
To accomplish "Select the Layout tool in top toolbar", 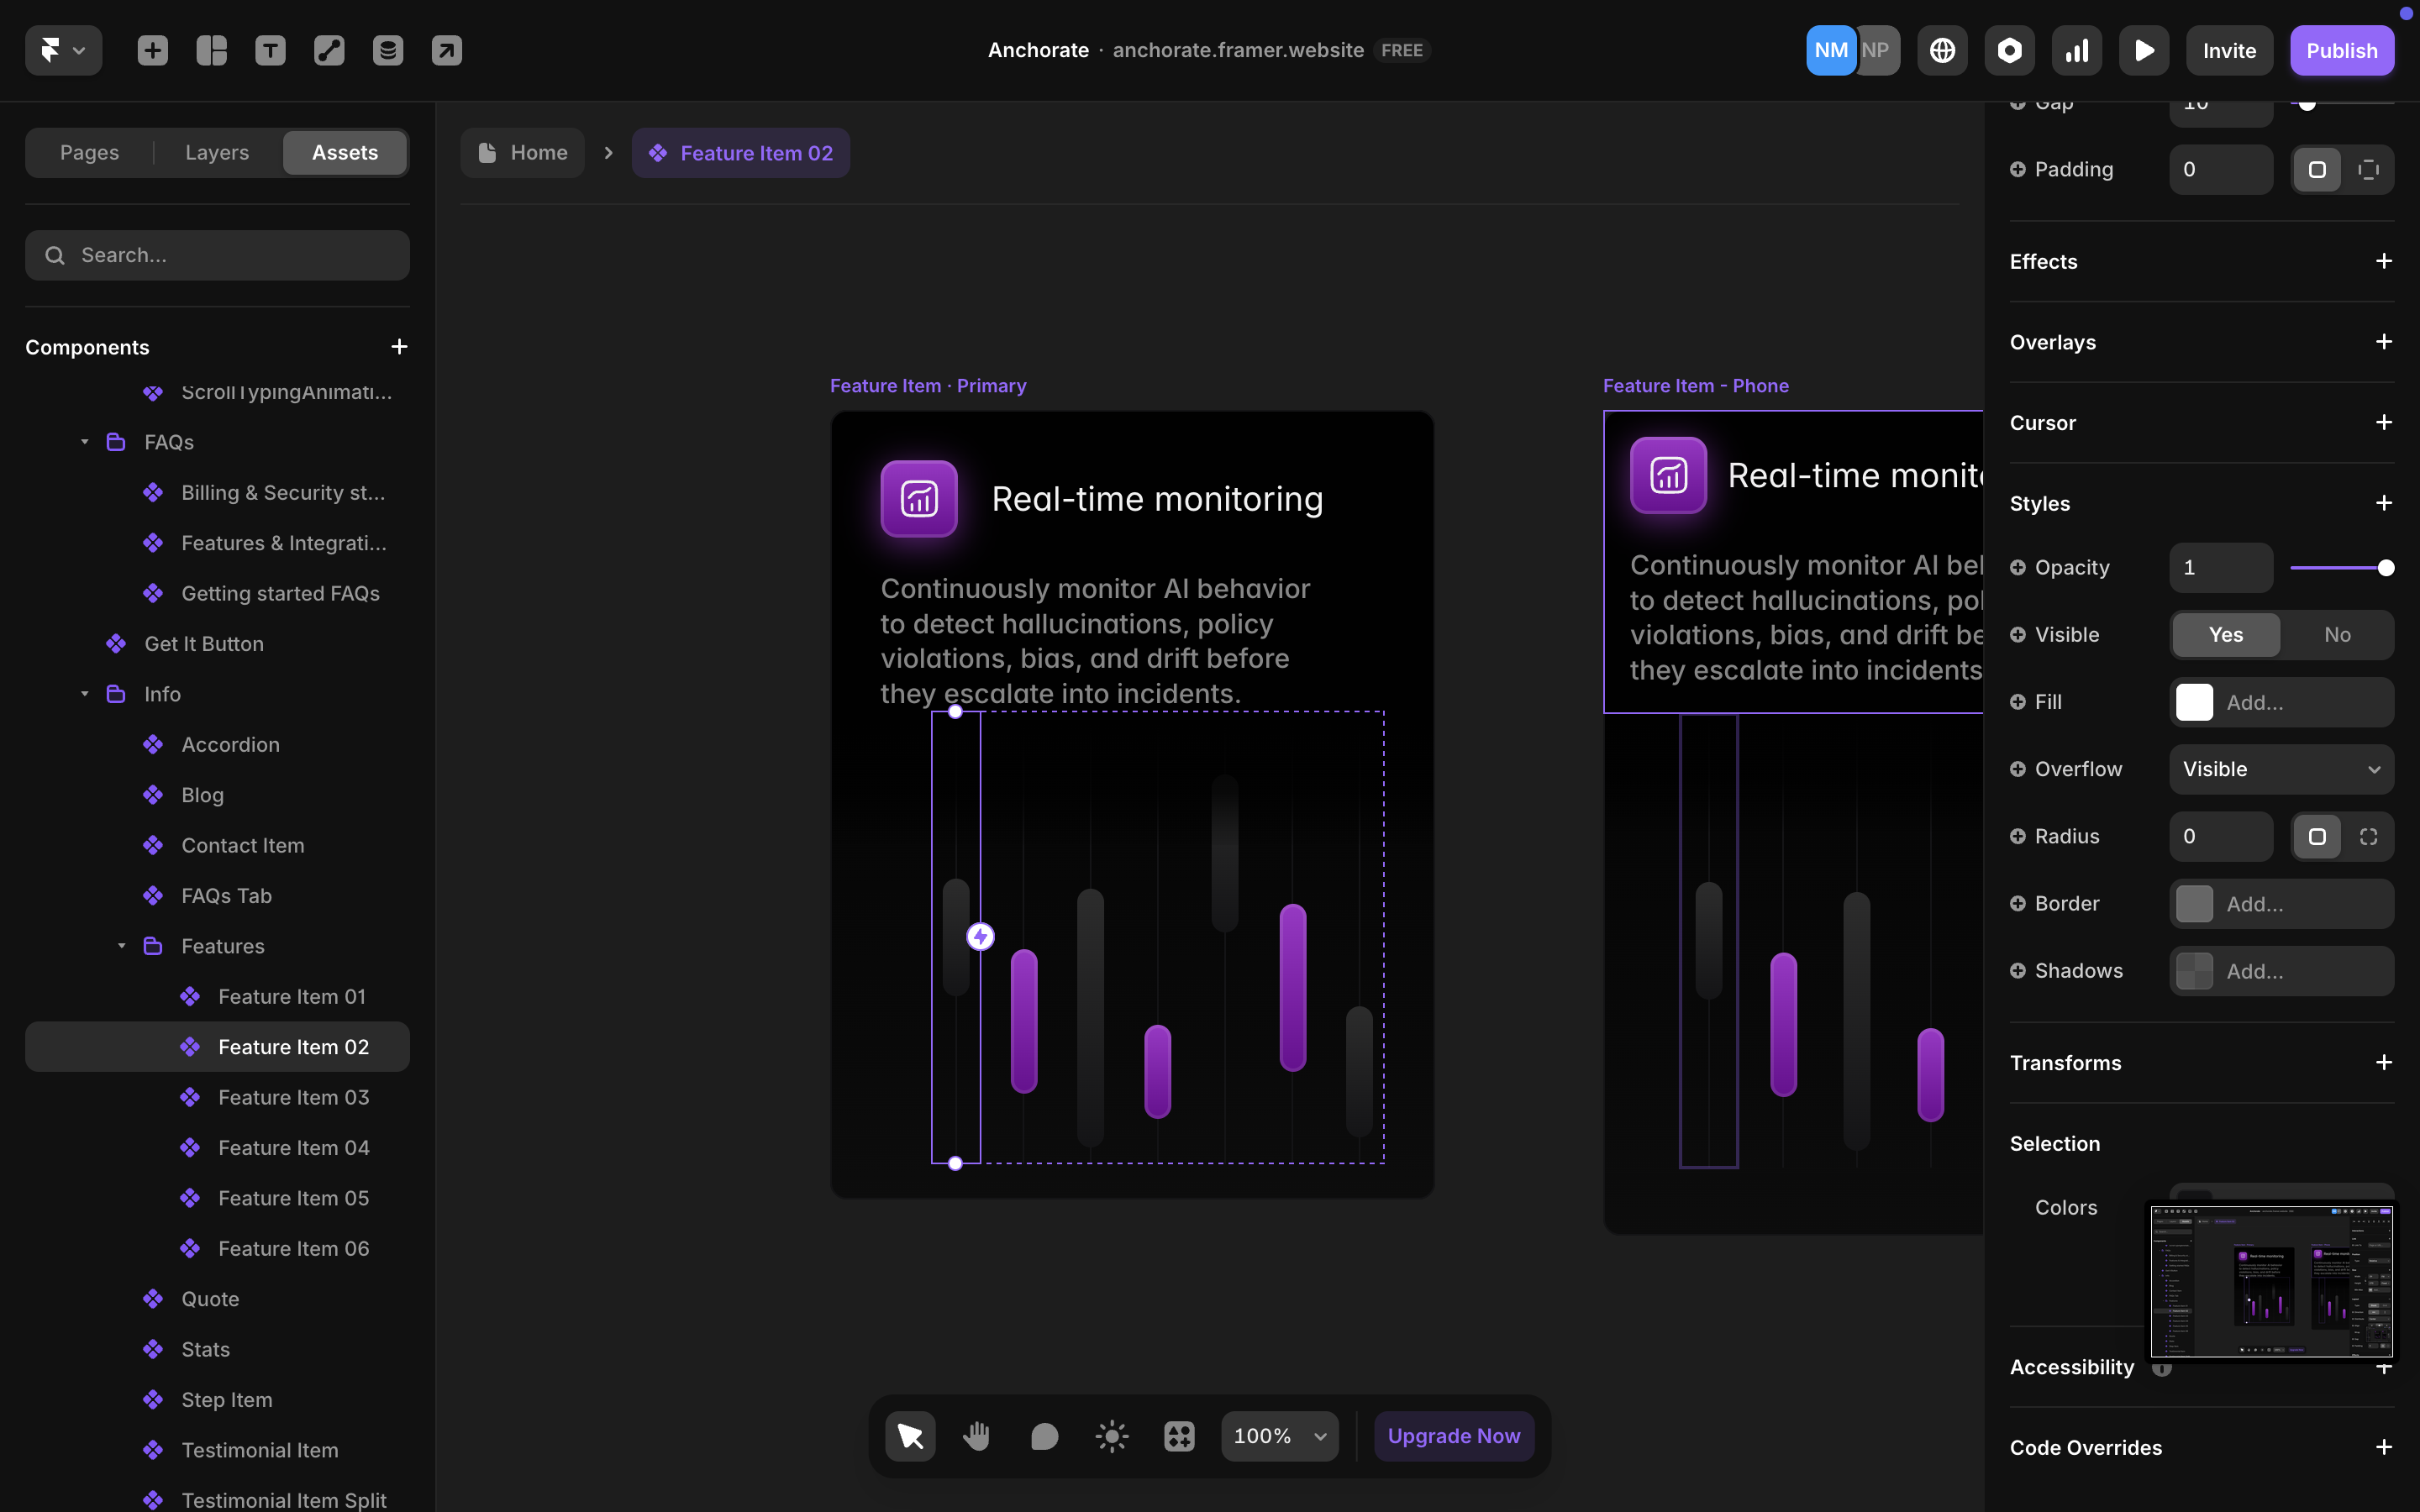I will click(x=211, y=50).
